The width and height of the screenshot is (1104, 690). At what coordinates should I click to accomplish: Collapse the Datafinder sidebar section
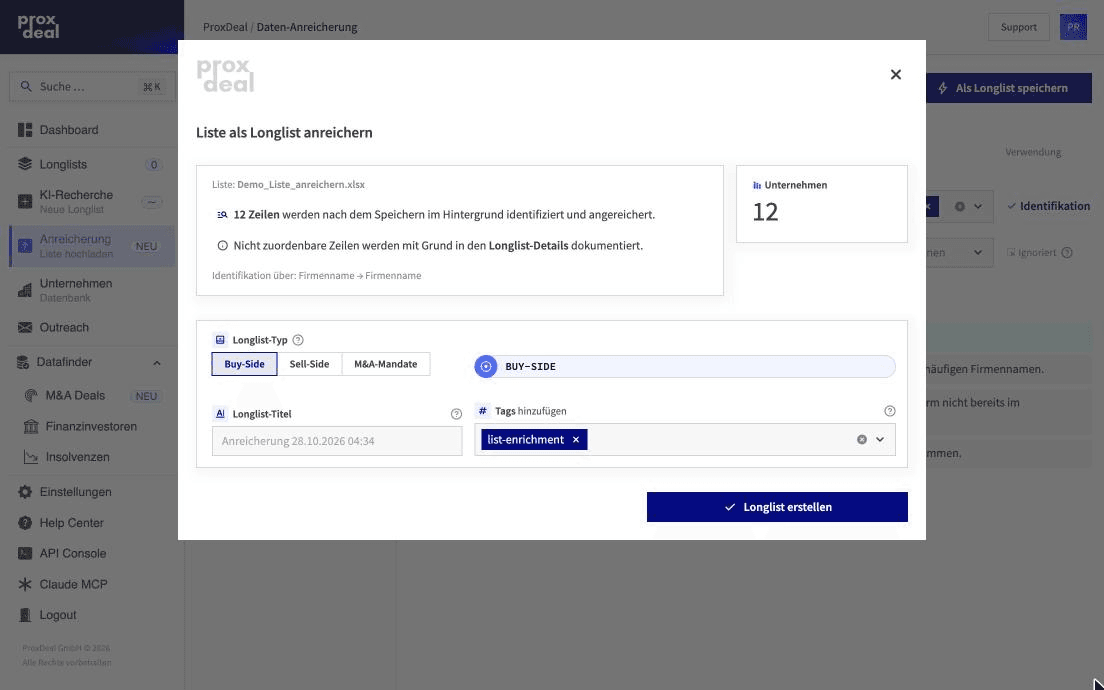pyautogui.click(x=157, y=363)
